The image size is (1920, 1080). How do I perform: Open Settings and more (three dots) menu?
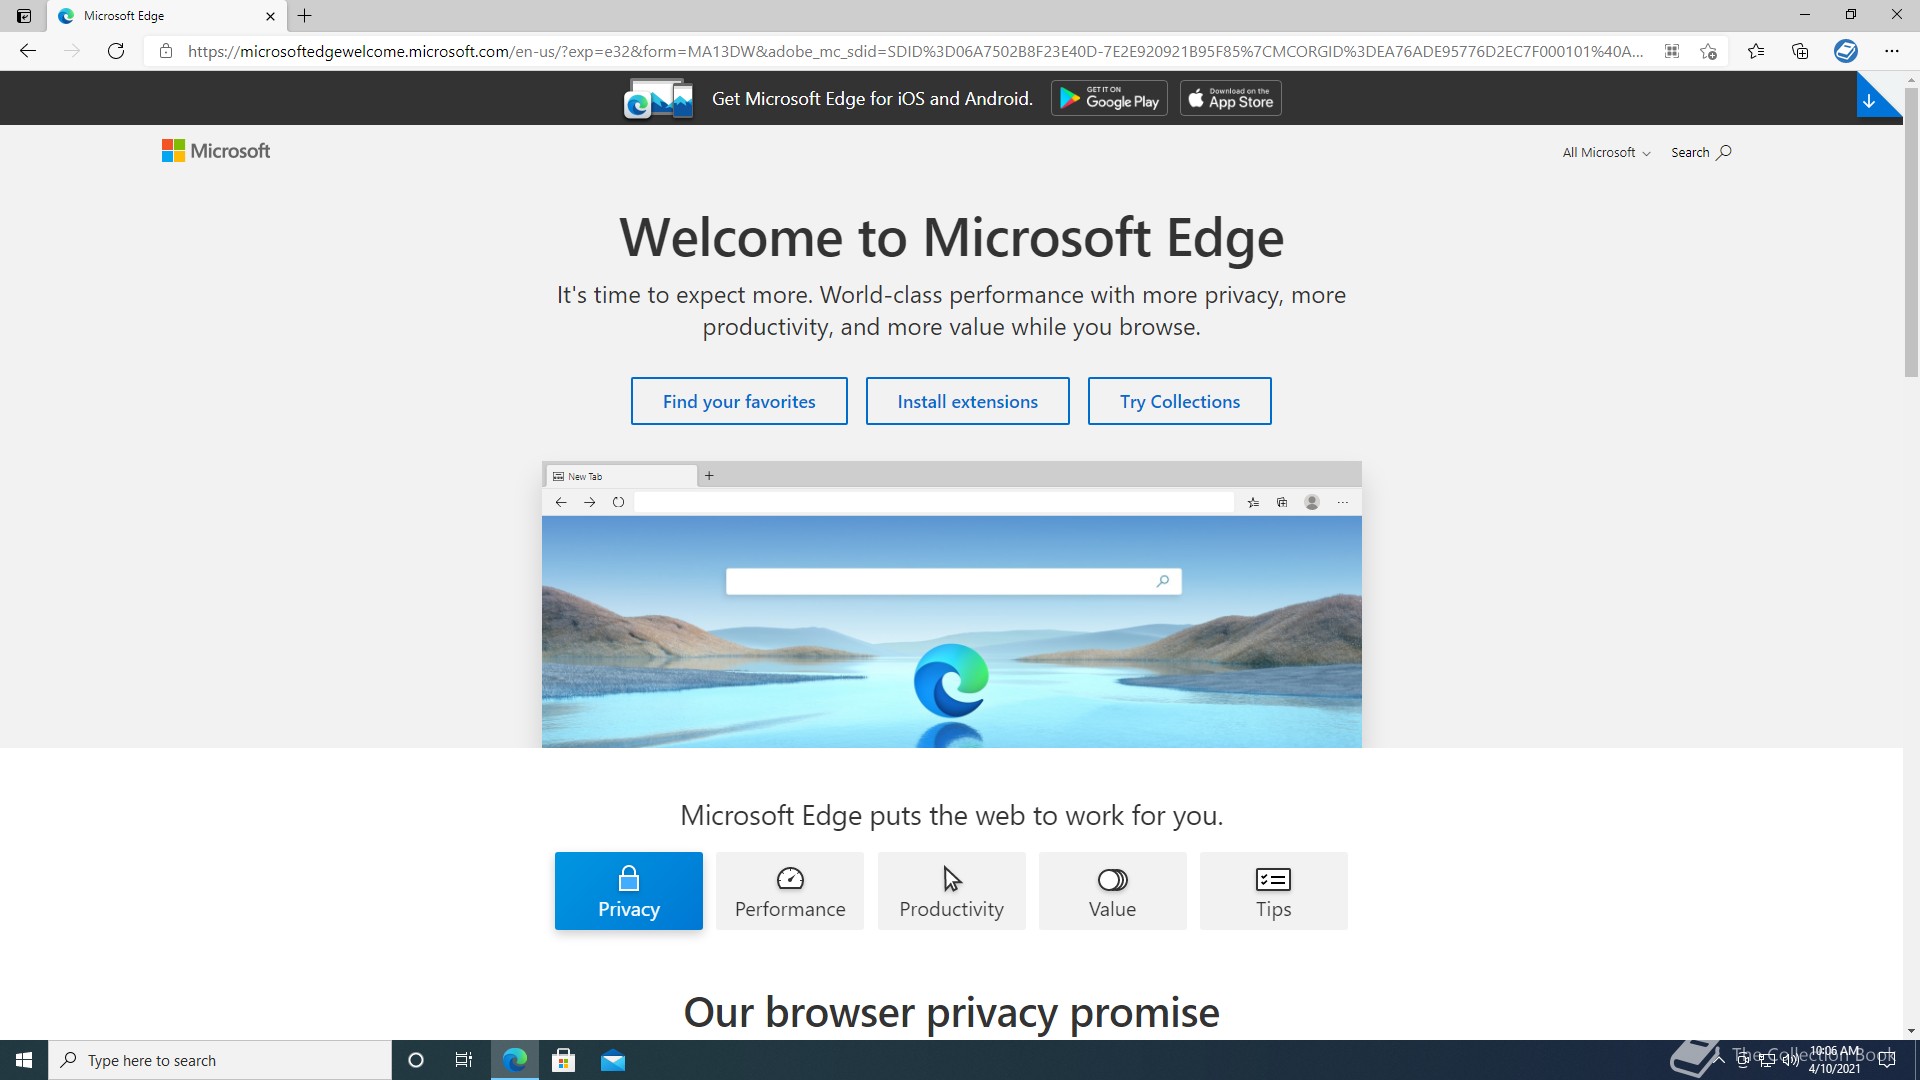pyautogui.click(x=1892, y=51)
